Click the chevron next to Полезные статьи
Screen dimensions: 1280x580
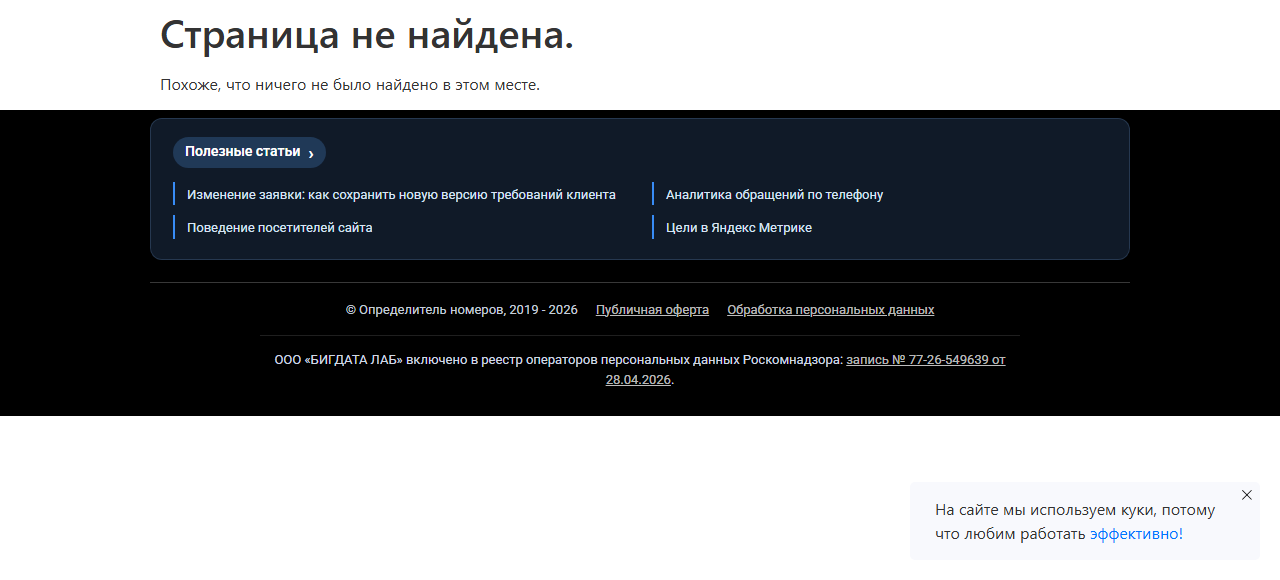pyautogui.click(x=311, y=154)
